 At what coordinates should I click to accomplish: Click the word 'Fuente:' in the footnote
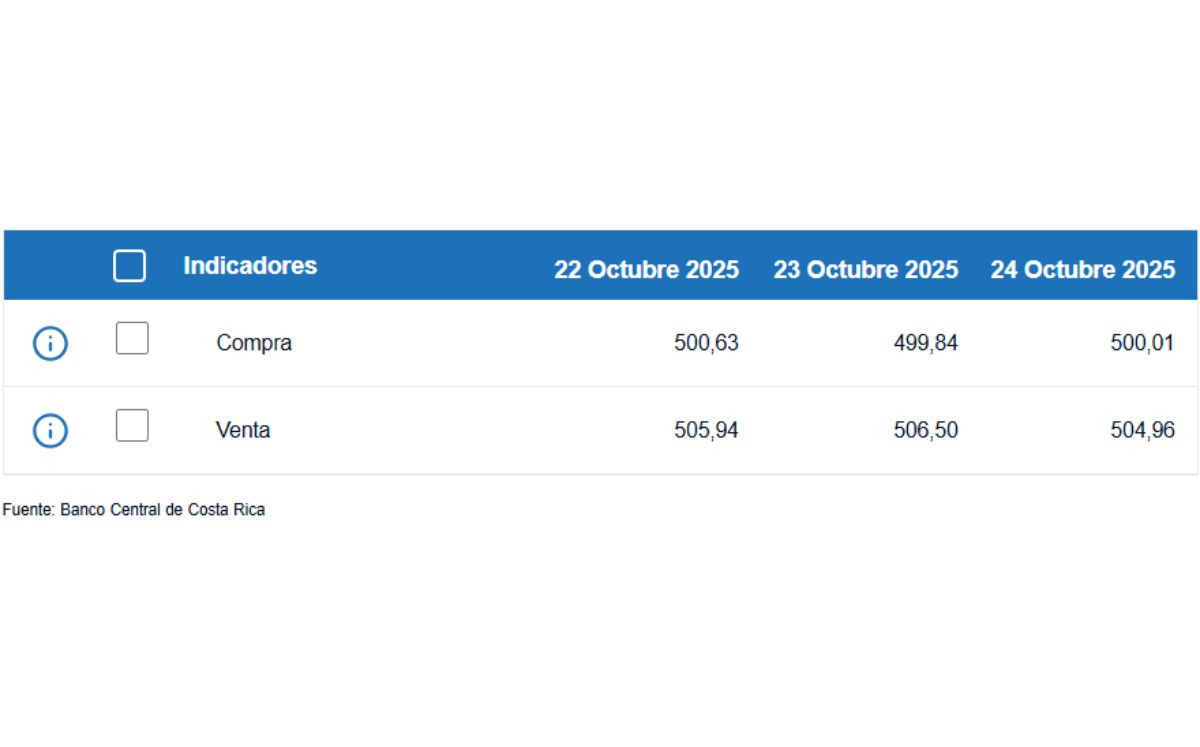[28, 510]
